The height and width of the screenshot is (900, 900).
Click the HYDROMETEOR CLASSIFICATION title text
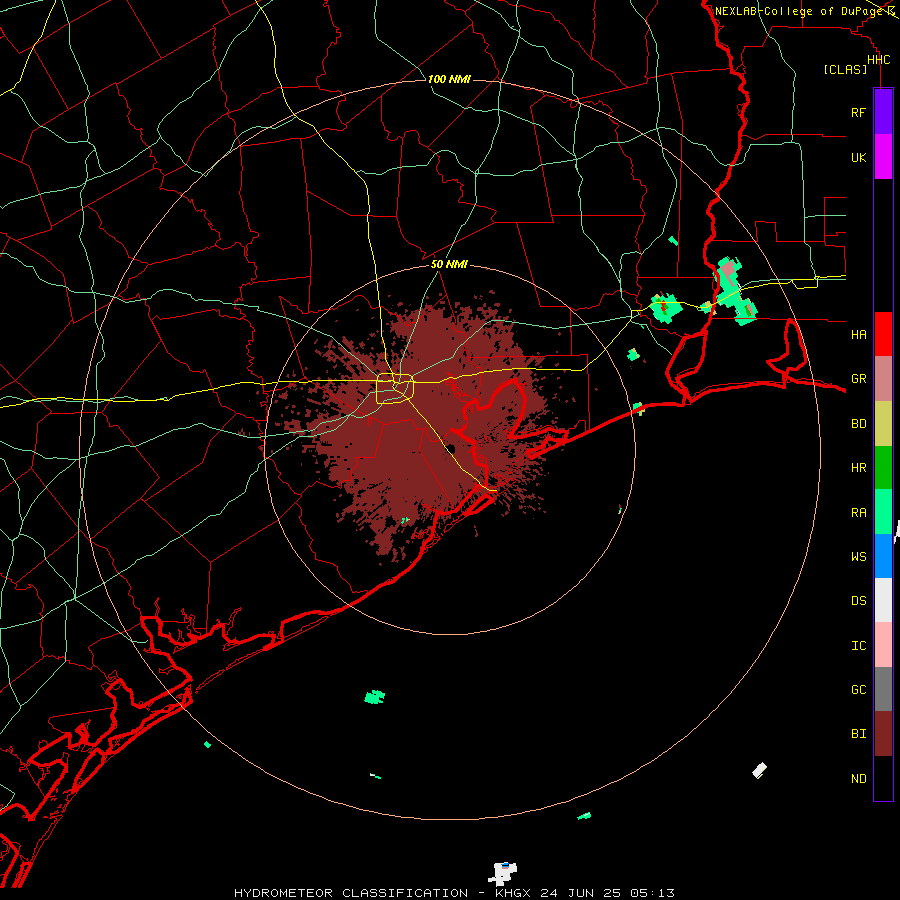tap(351, 893)
